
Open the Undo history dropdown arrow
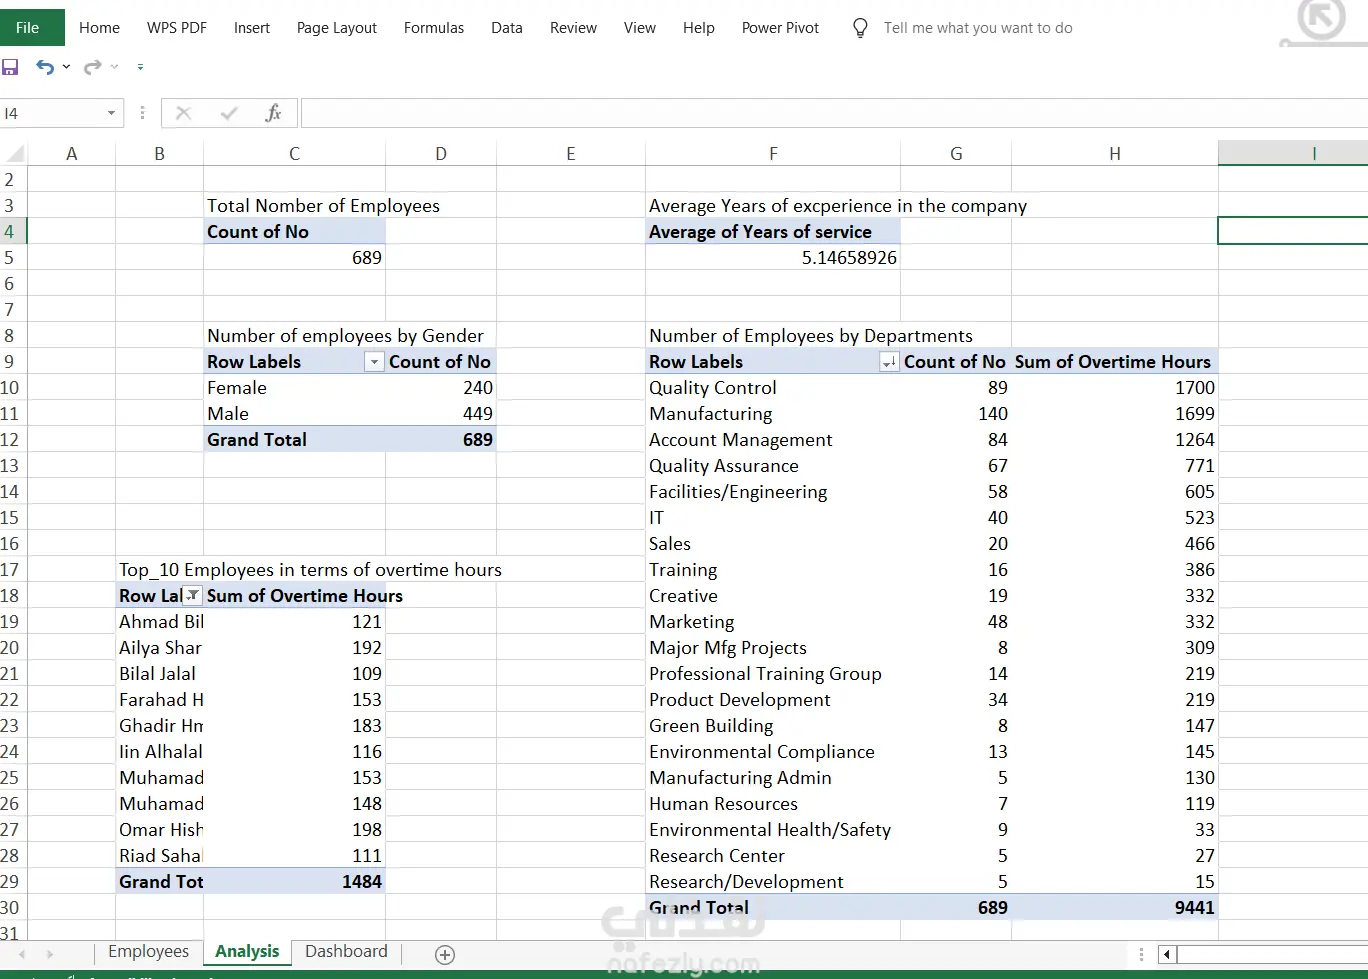coord(66,67)
